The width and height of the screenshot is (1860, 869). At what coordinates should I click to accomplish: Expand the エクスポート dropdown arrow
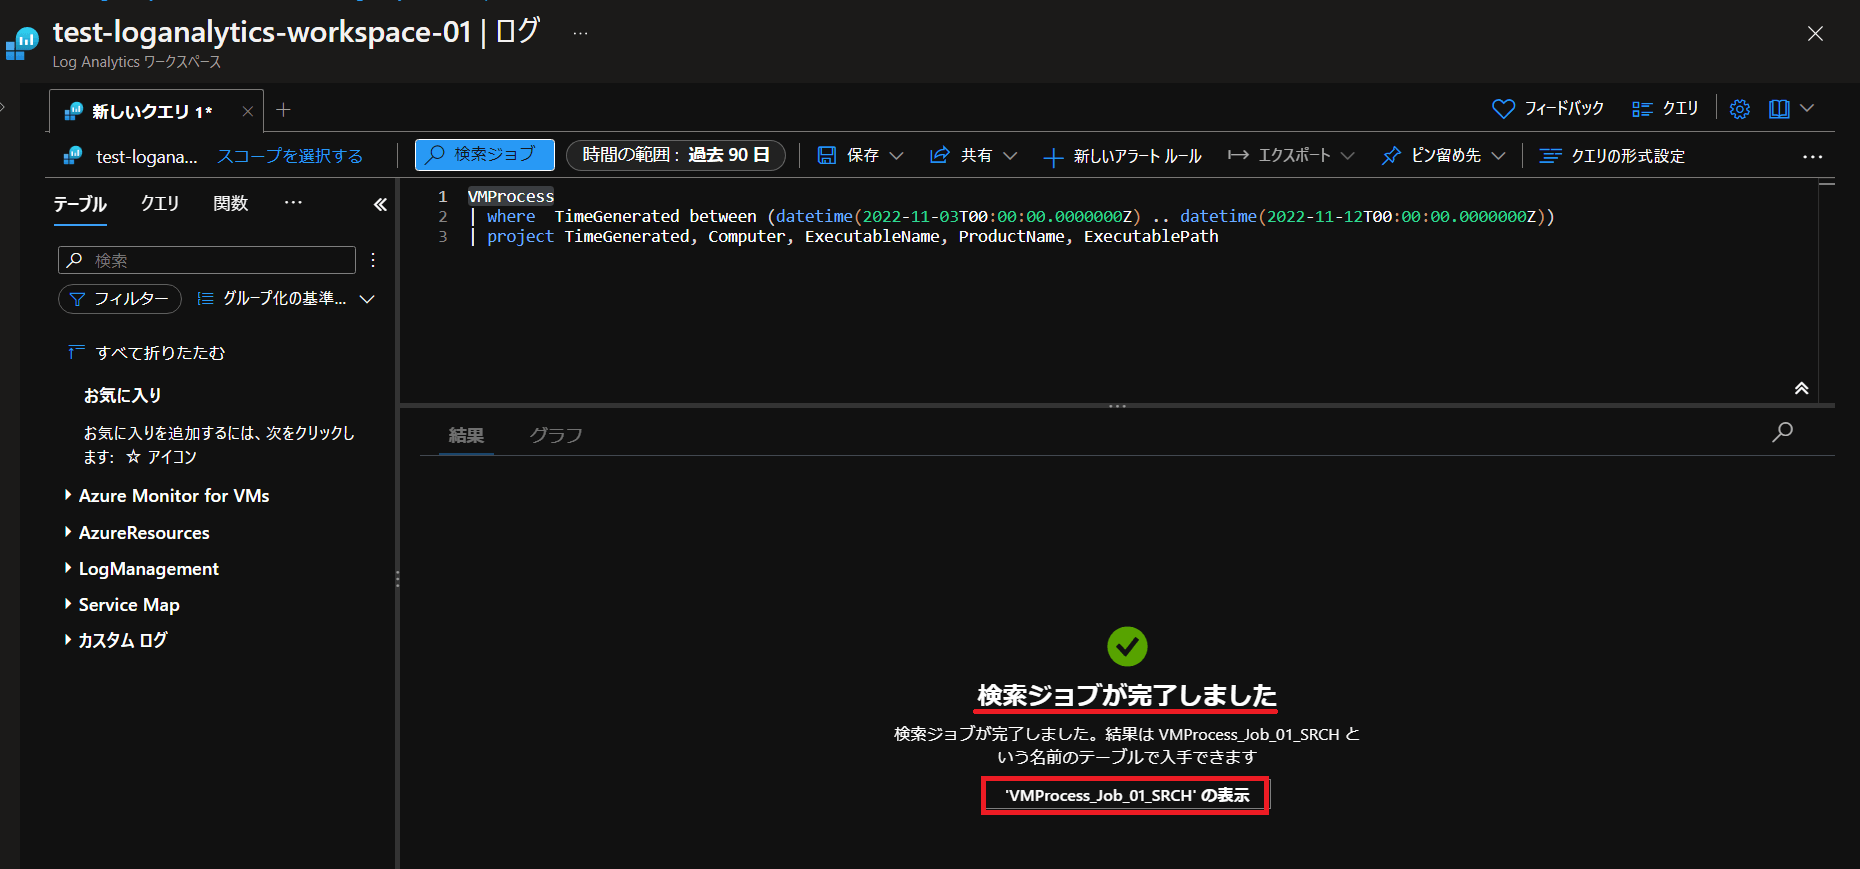(x=1347, y=156)
